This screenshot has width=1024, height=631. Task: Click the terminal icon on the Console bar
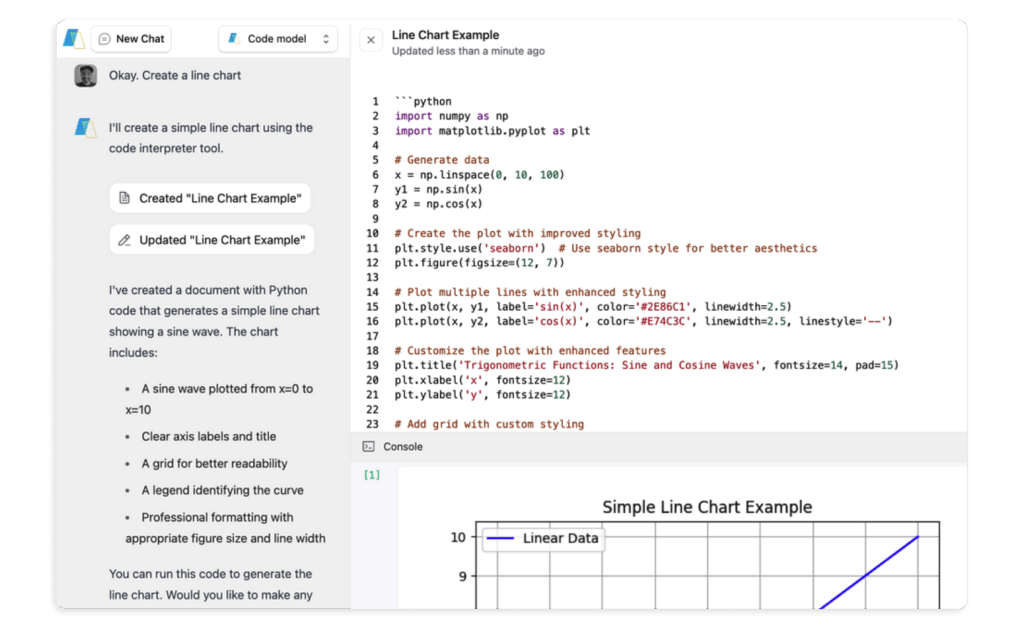369,446
